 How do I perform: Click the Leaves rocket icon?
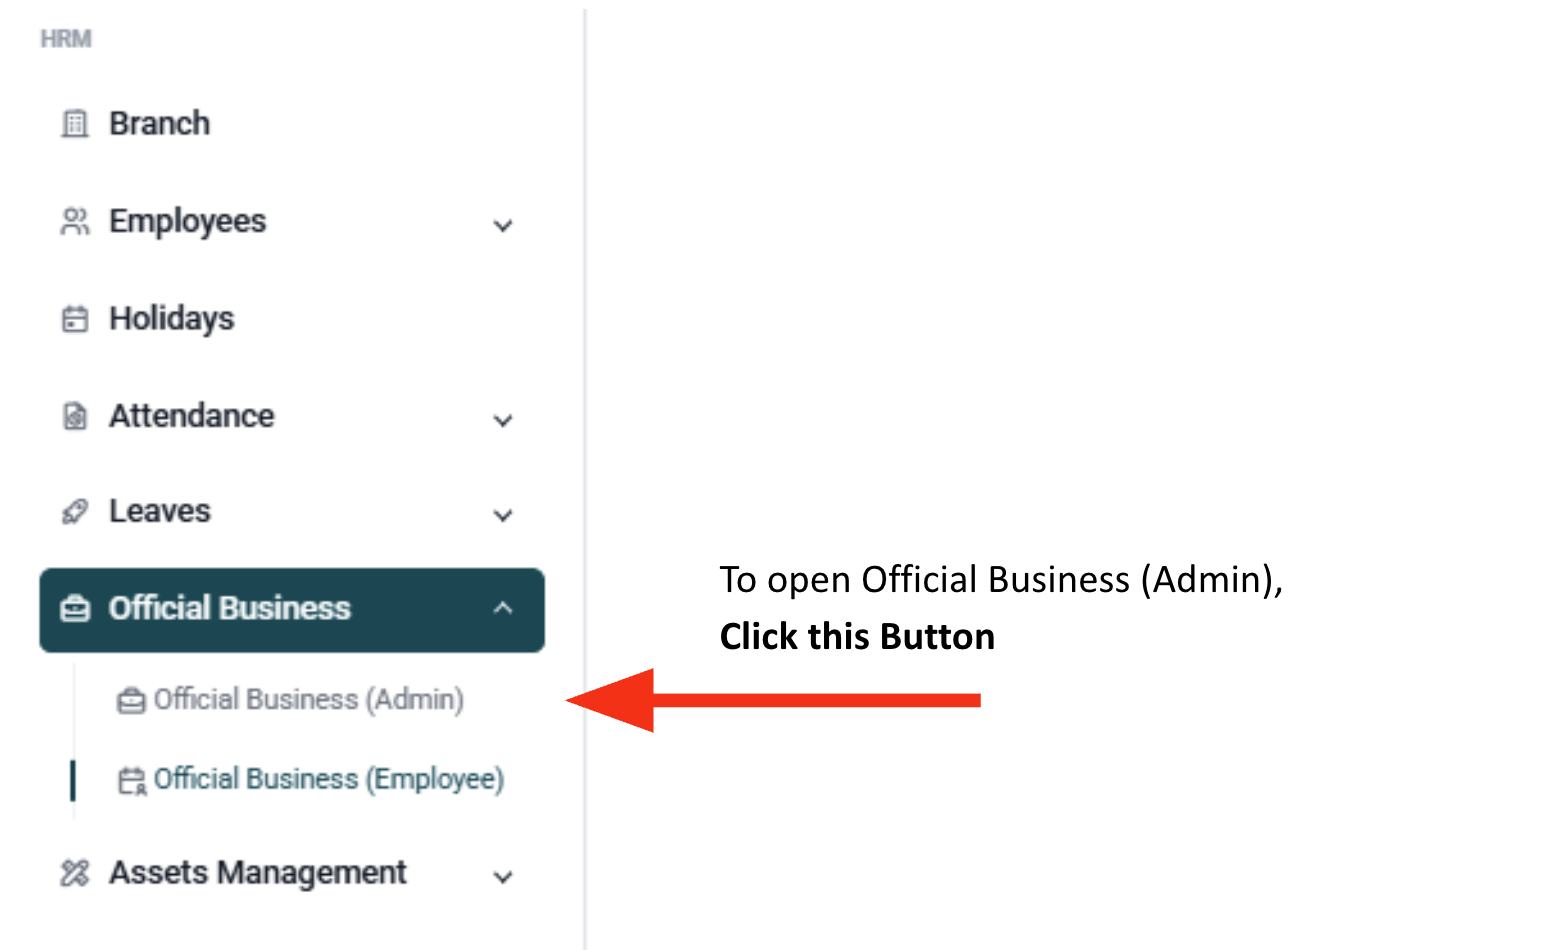(x=75, y=512)
